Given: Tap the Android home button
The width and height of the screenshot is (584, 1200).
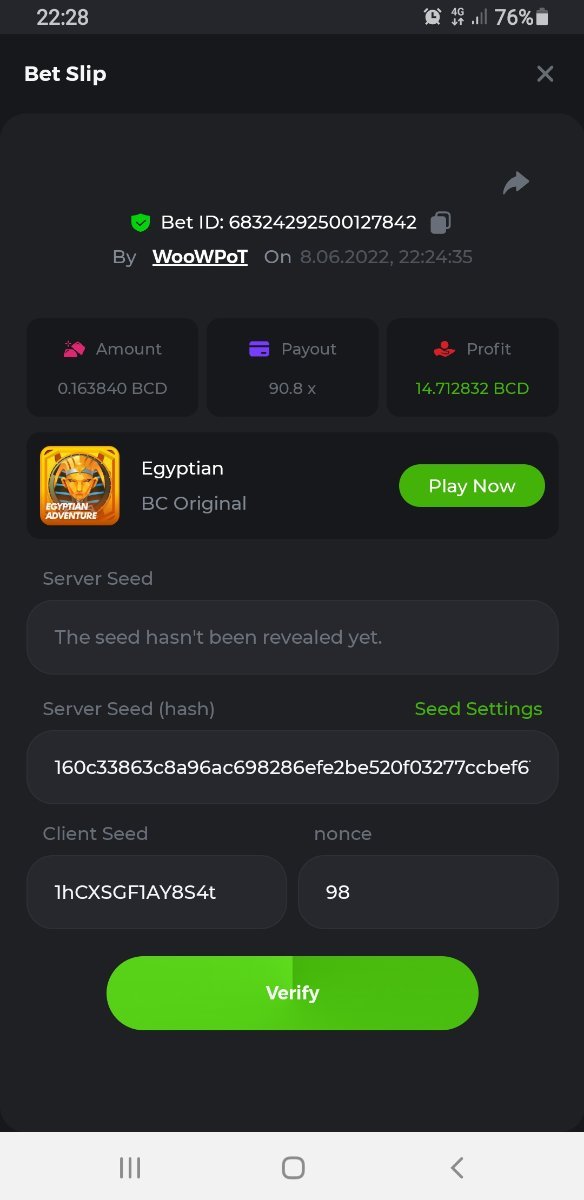Looking at the screenshot, I should tap(293, 1167).
